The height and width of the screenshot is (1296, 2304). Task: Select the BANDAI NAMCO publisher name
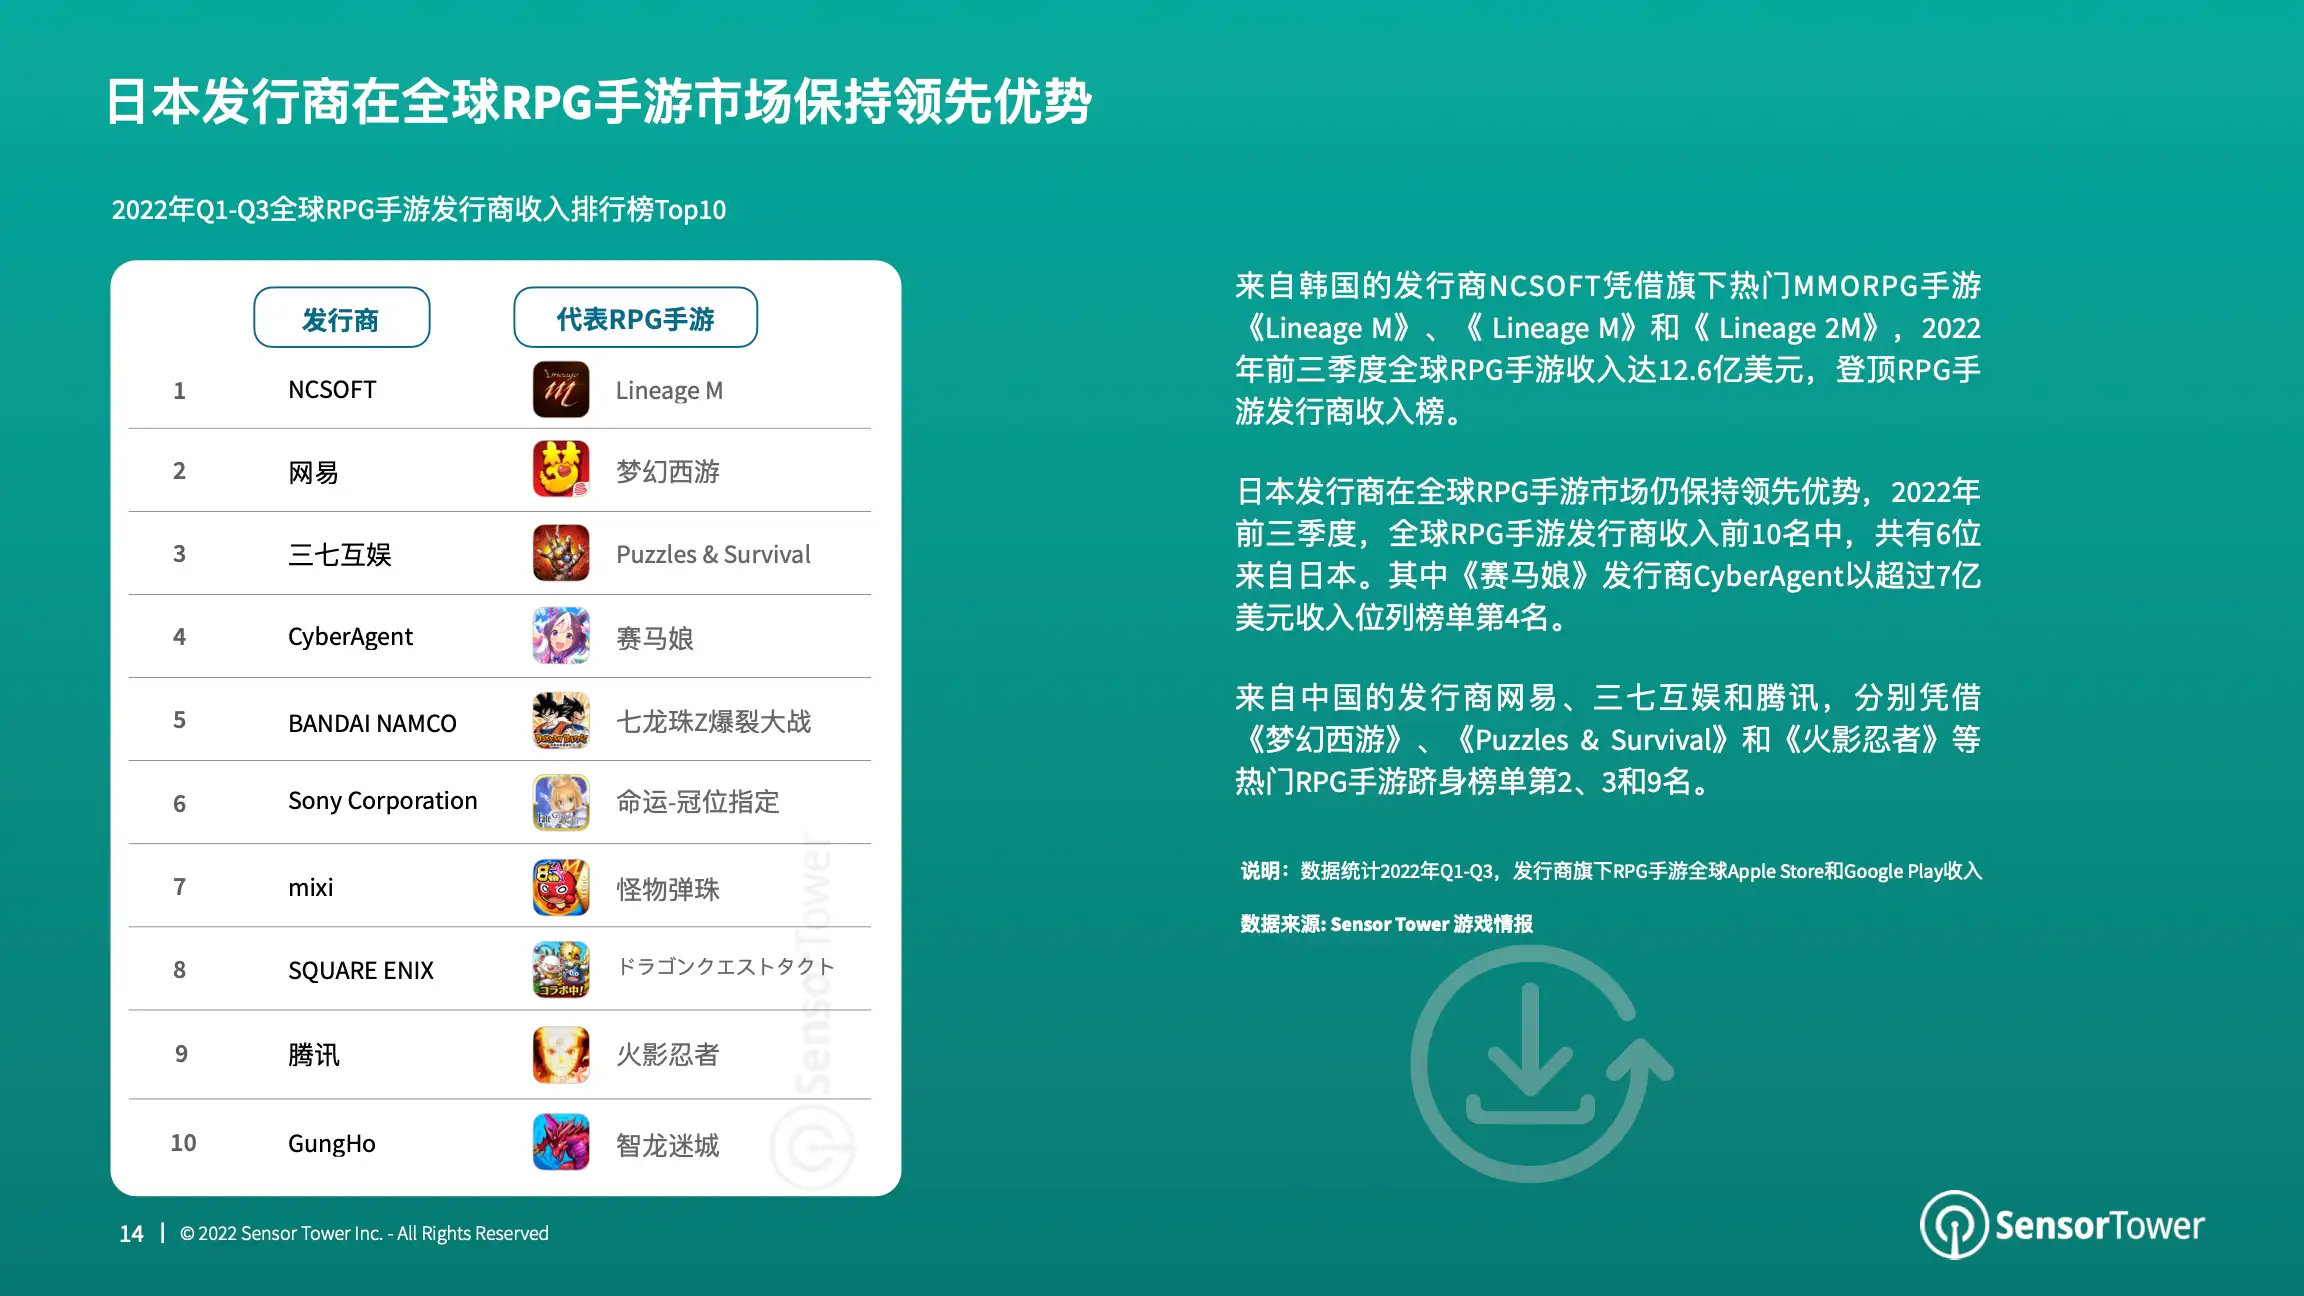click(x=372, y=723)
